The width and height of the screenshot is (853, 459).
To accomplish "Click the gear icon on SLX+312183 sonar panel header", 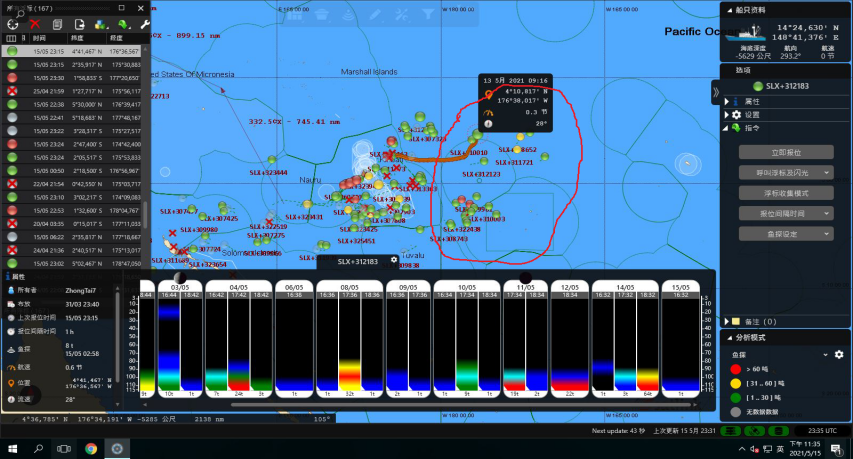I will (394, 261).
